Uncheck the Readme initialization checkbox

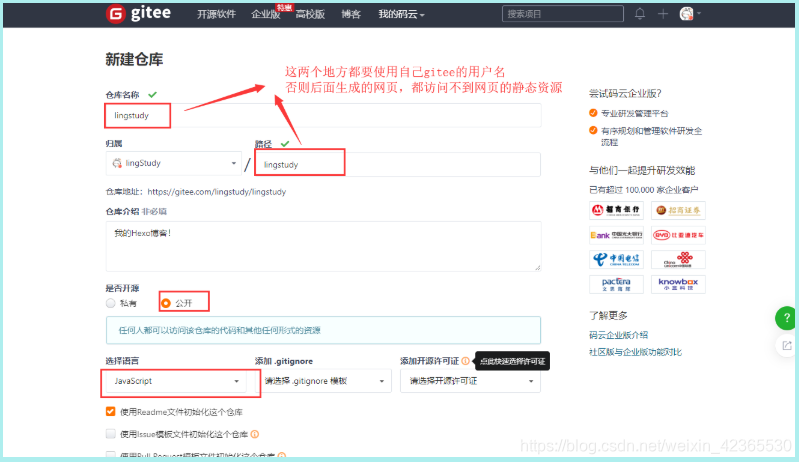(111, 412)
